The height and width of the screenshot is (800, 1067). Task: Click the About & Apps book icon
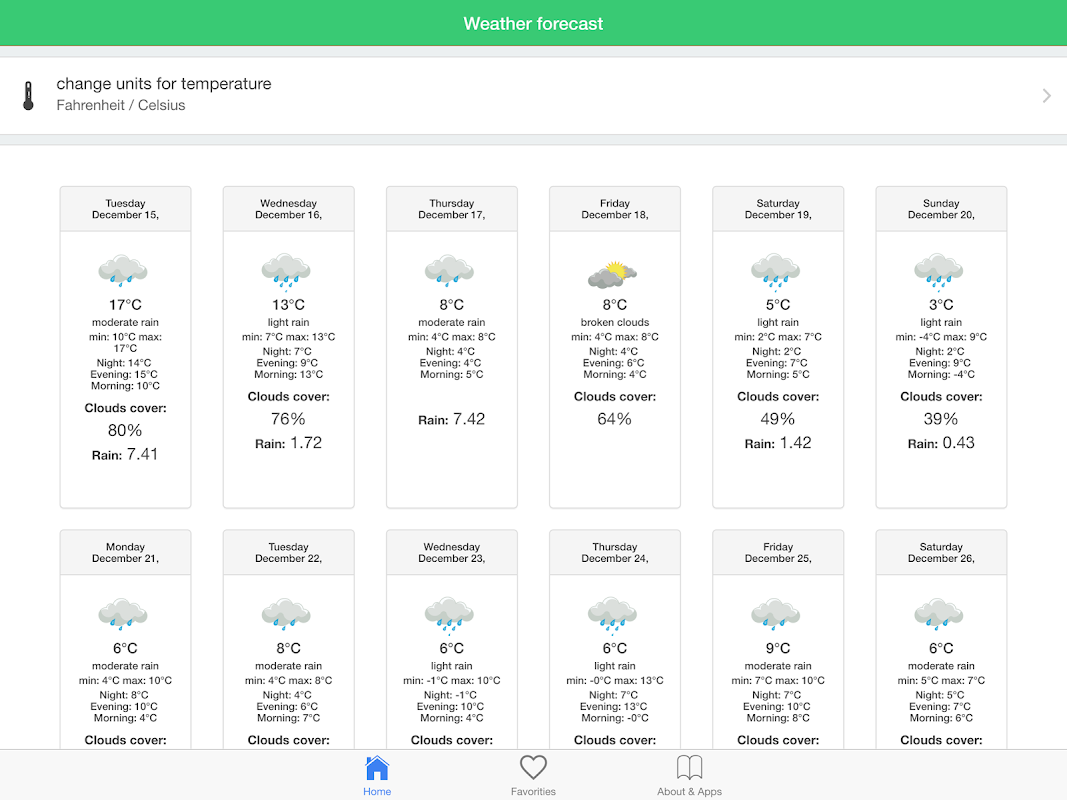pos(689,767)
